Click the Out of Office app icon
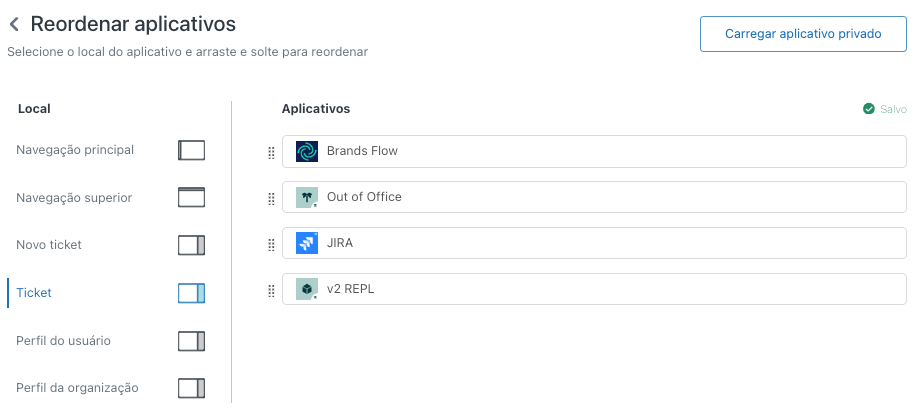 click(x=307, y=197)
